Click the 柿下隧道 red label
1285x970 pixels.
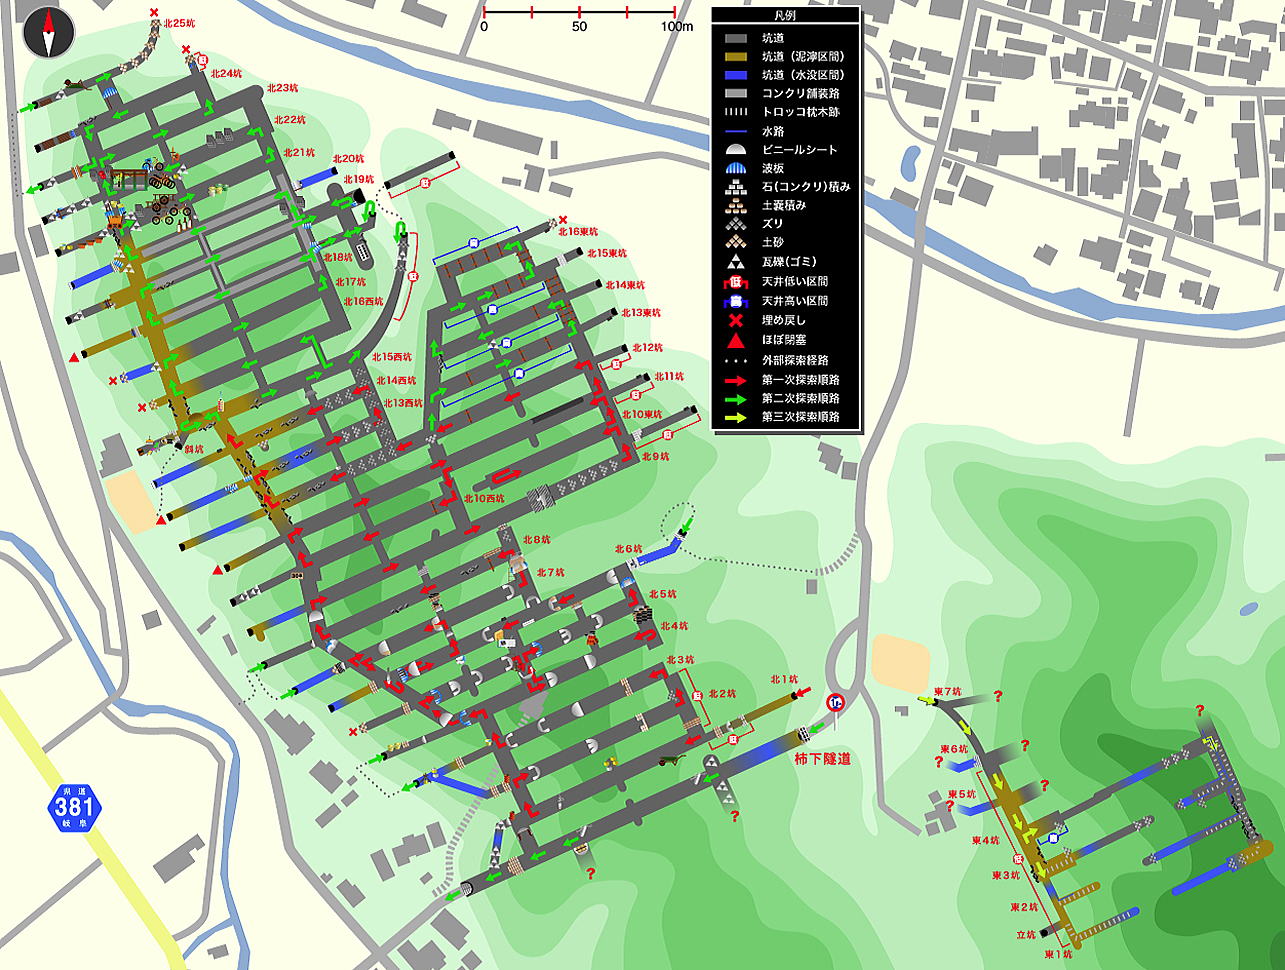pos(822,759)
